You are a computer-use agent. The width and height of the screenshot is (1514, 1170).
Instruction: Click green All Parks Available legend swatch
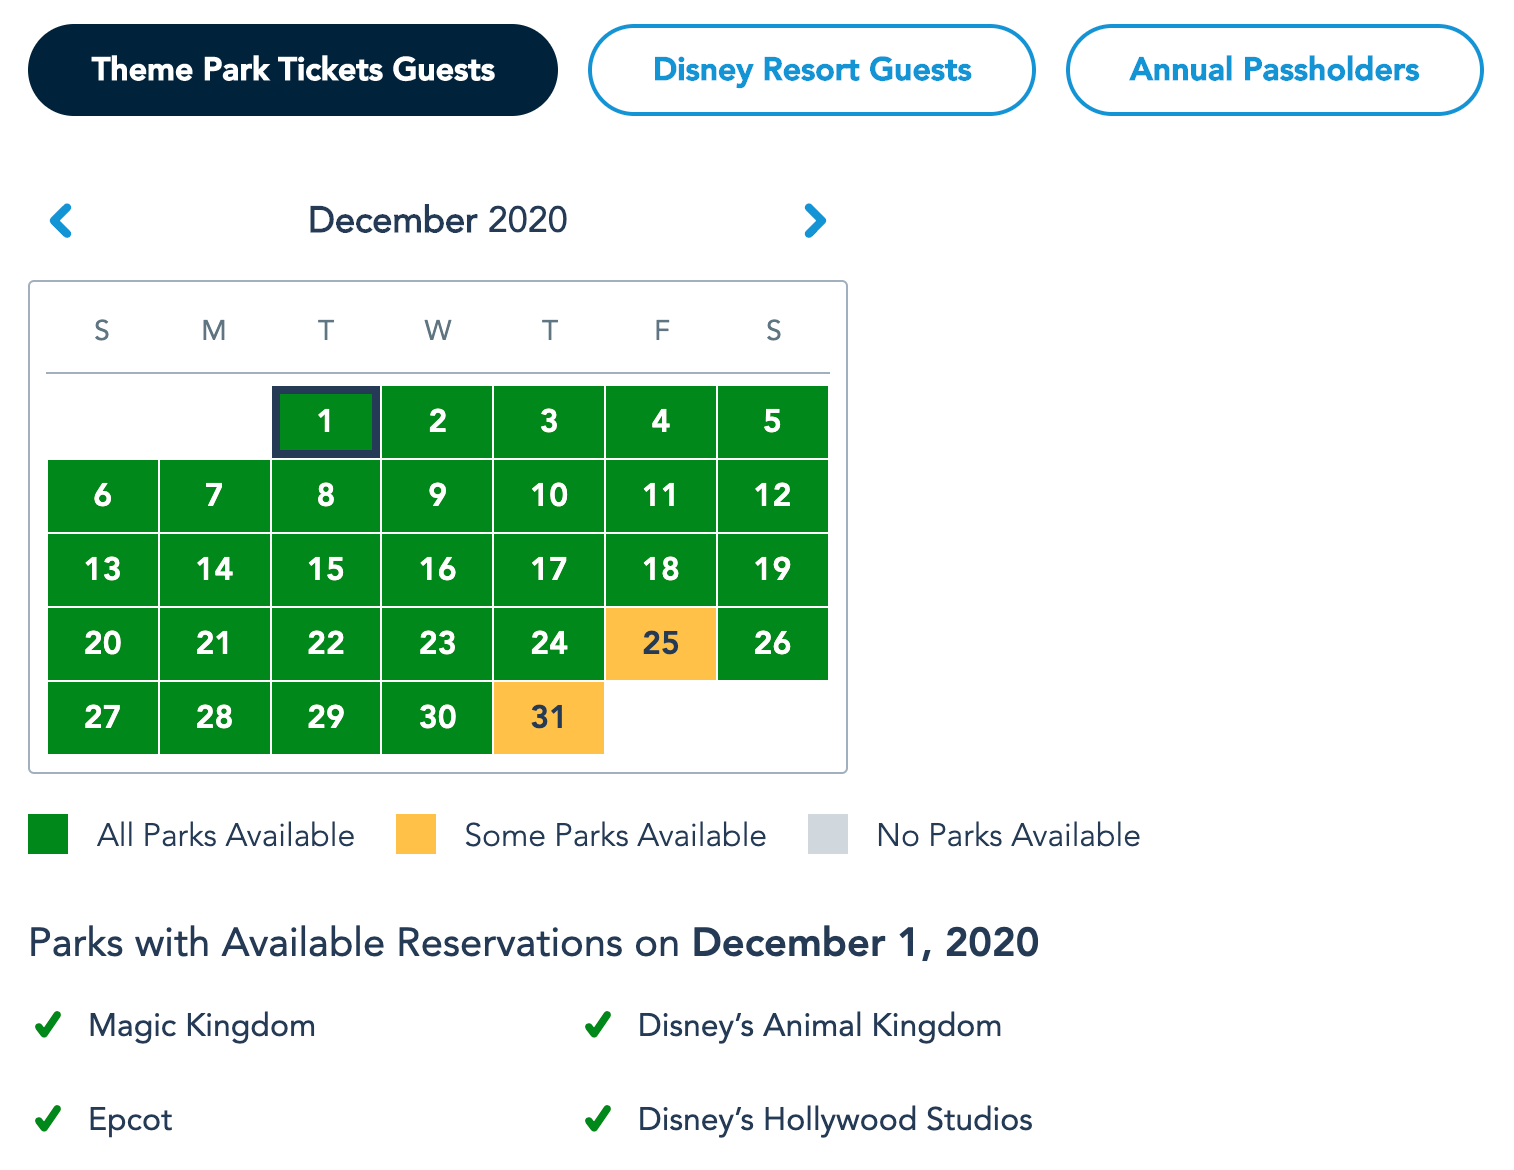pyautogui.click(x=48, y=834)
